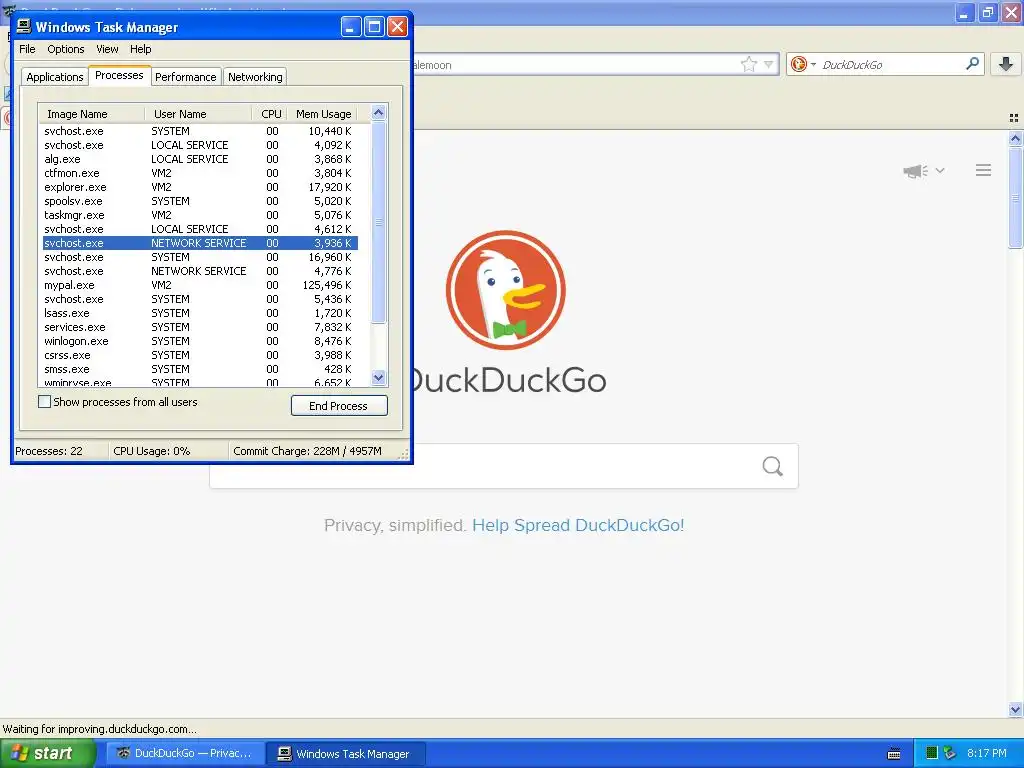The width and height of the screenshot is (1024, 768).
Task: Click the magnifier icon in browser search box
Action: (972, 63)
